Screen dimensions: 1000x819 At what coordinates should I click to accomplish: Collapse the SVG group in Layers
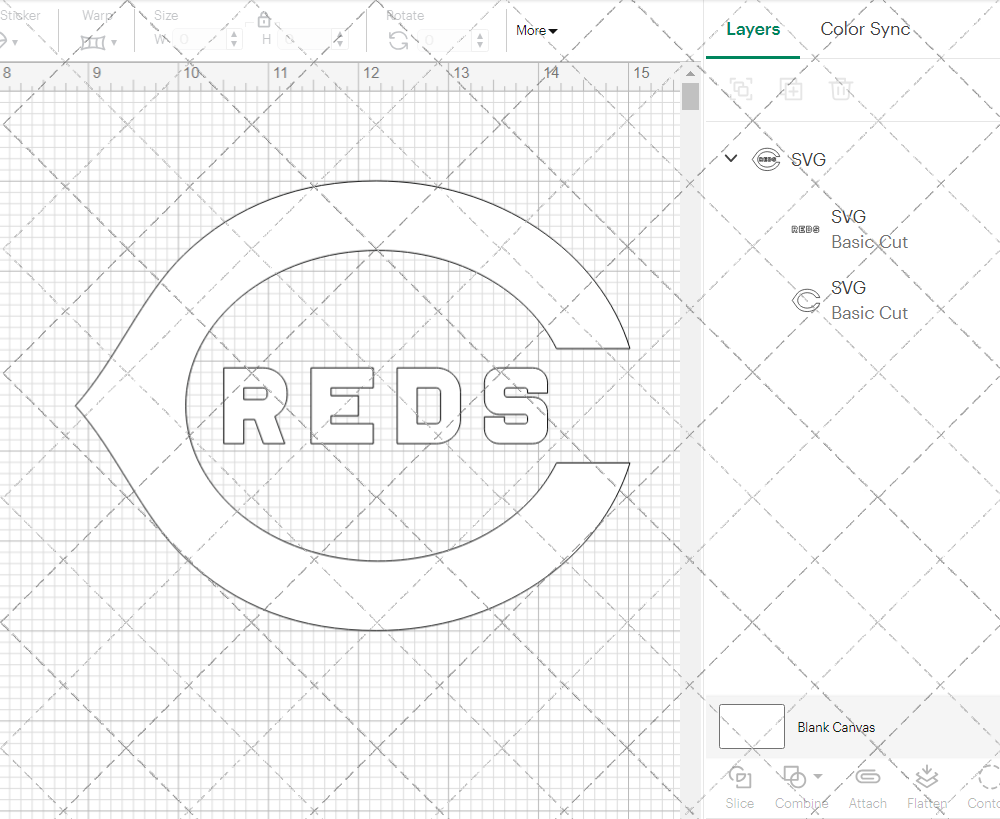tap(731, 158)
